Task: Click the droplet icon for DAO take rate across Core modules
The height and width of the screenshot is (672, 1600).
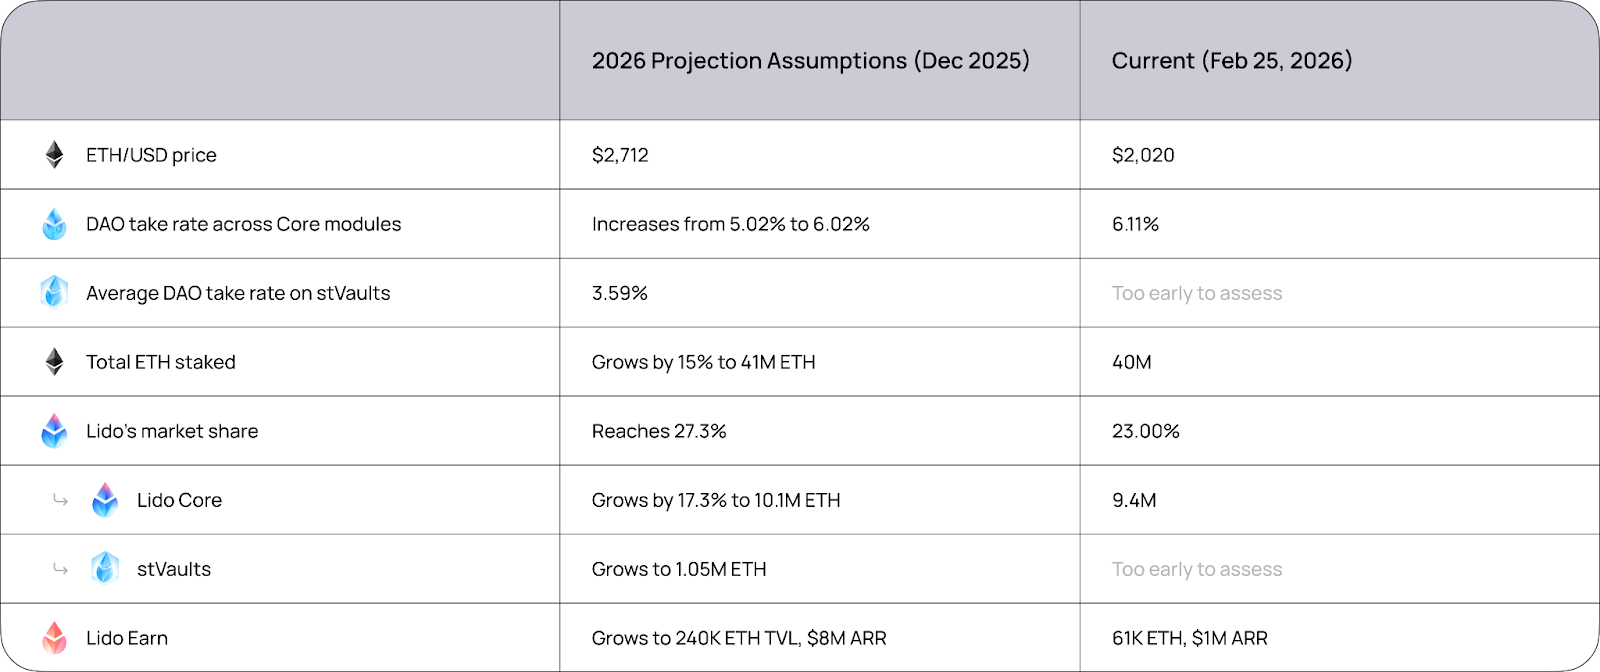Action: pos(55,224)
